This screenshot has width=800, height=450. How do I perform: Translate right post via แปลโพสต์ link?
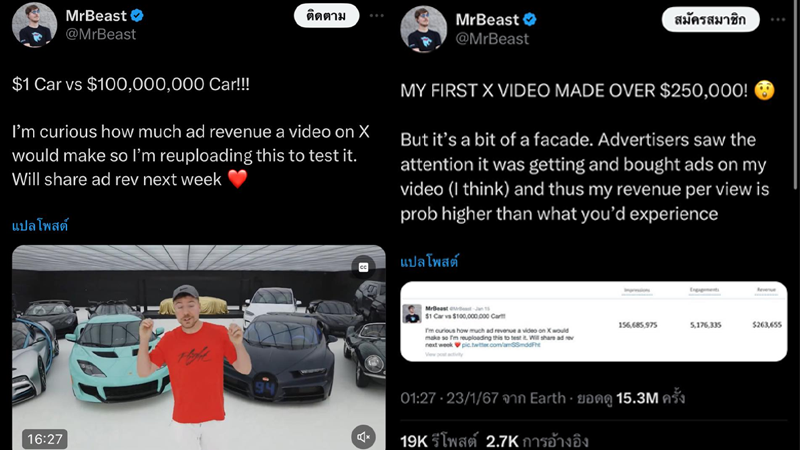[x=429, y=262]
